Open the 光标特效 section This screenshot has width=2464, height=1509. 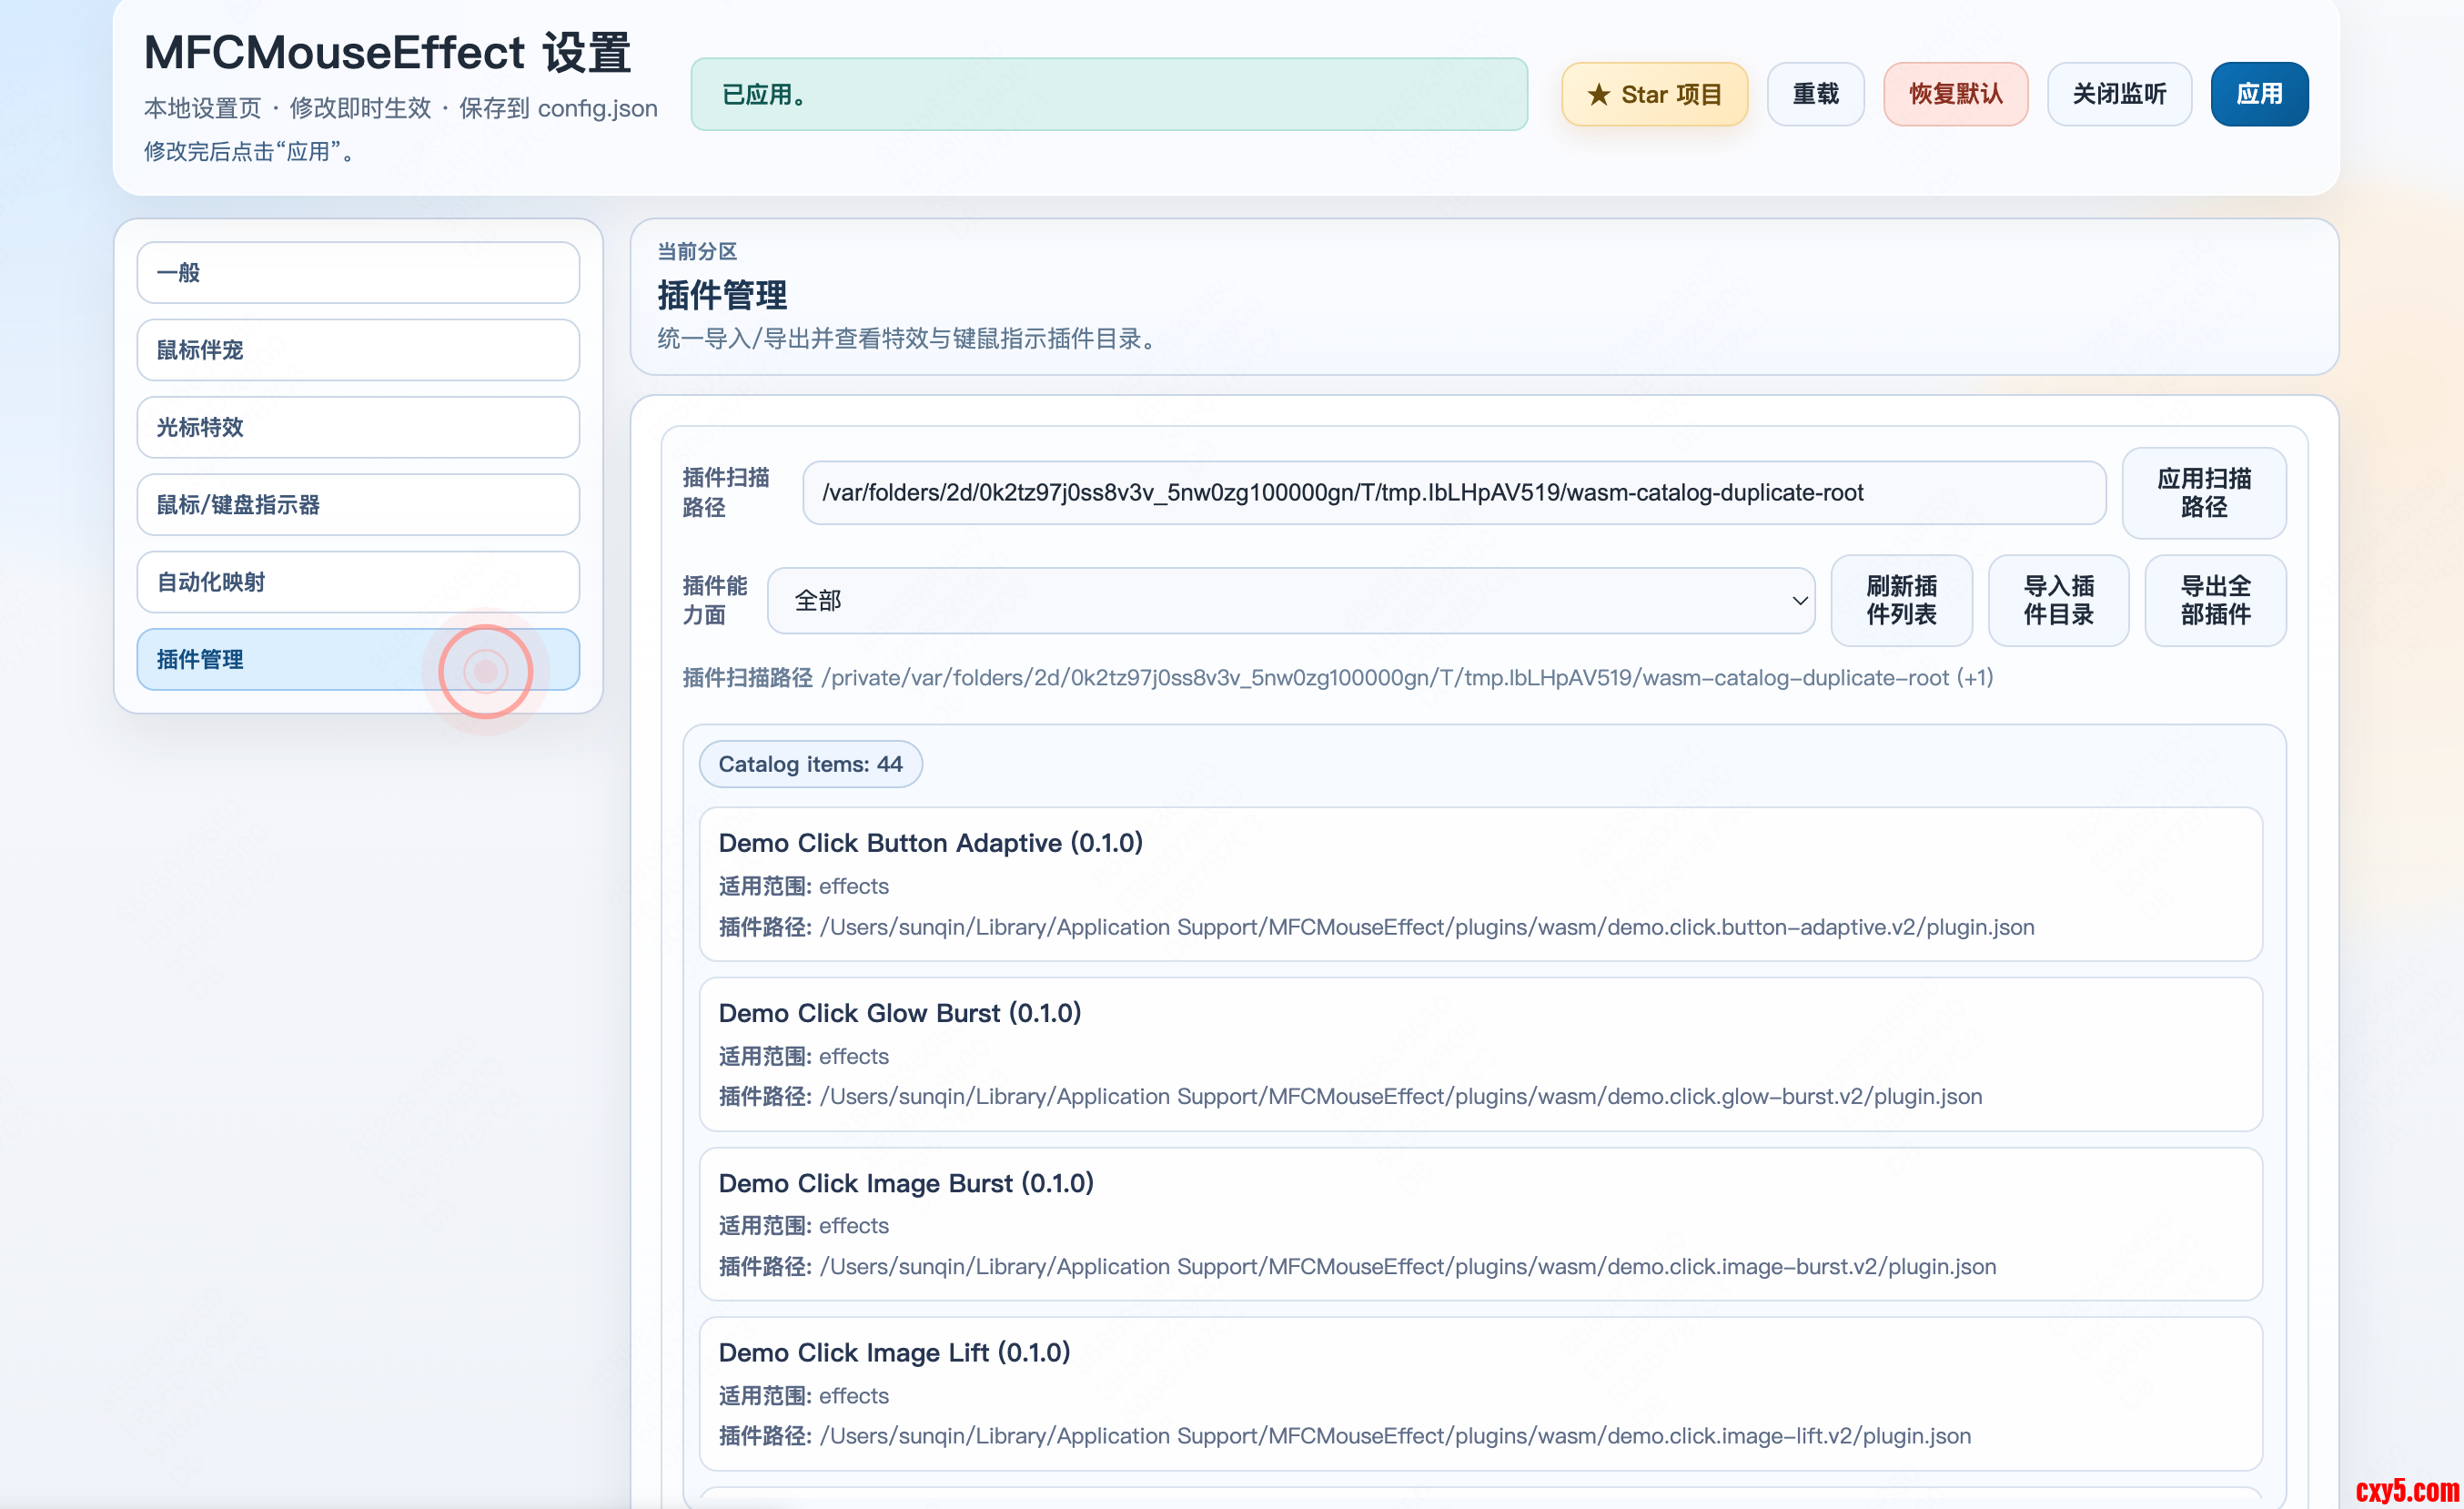(x=358, y=427)
